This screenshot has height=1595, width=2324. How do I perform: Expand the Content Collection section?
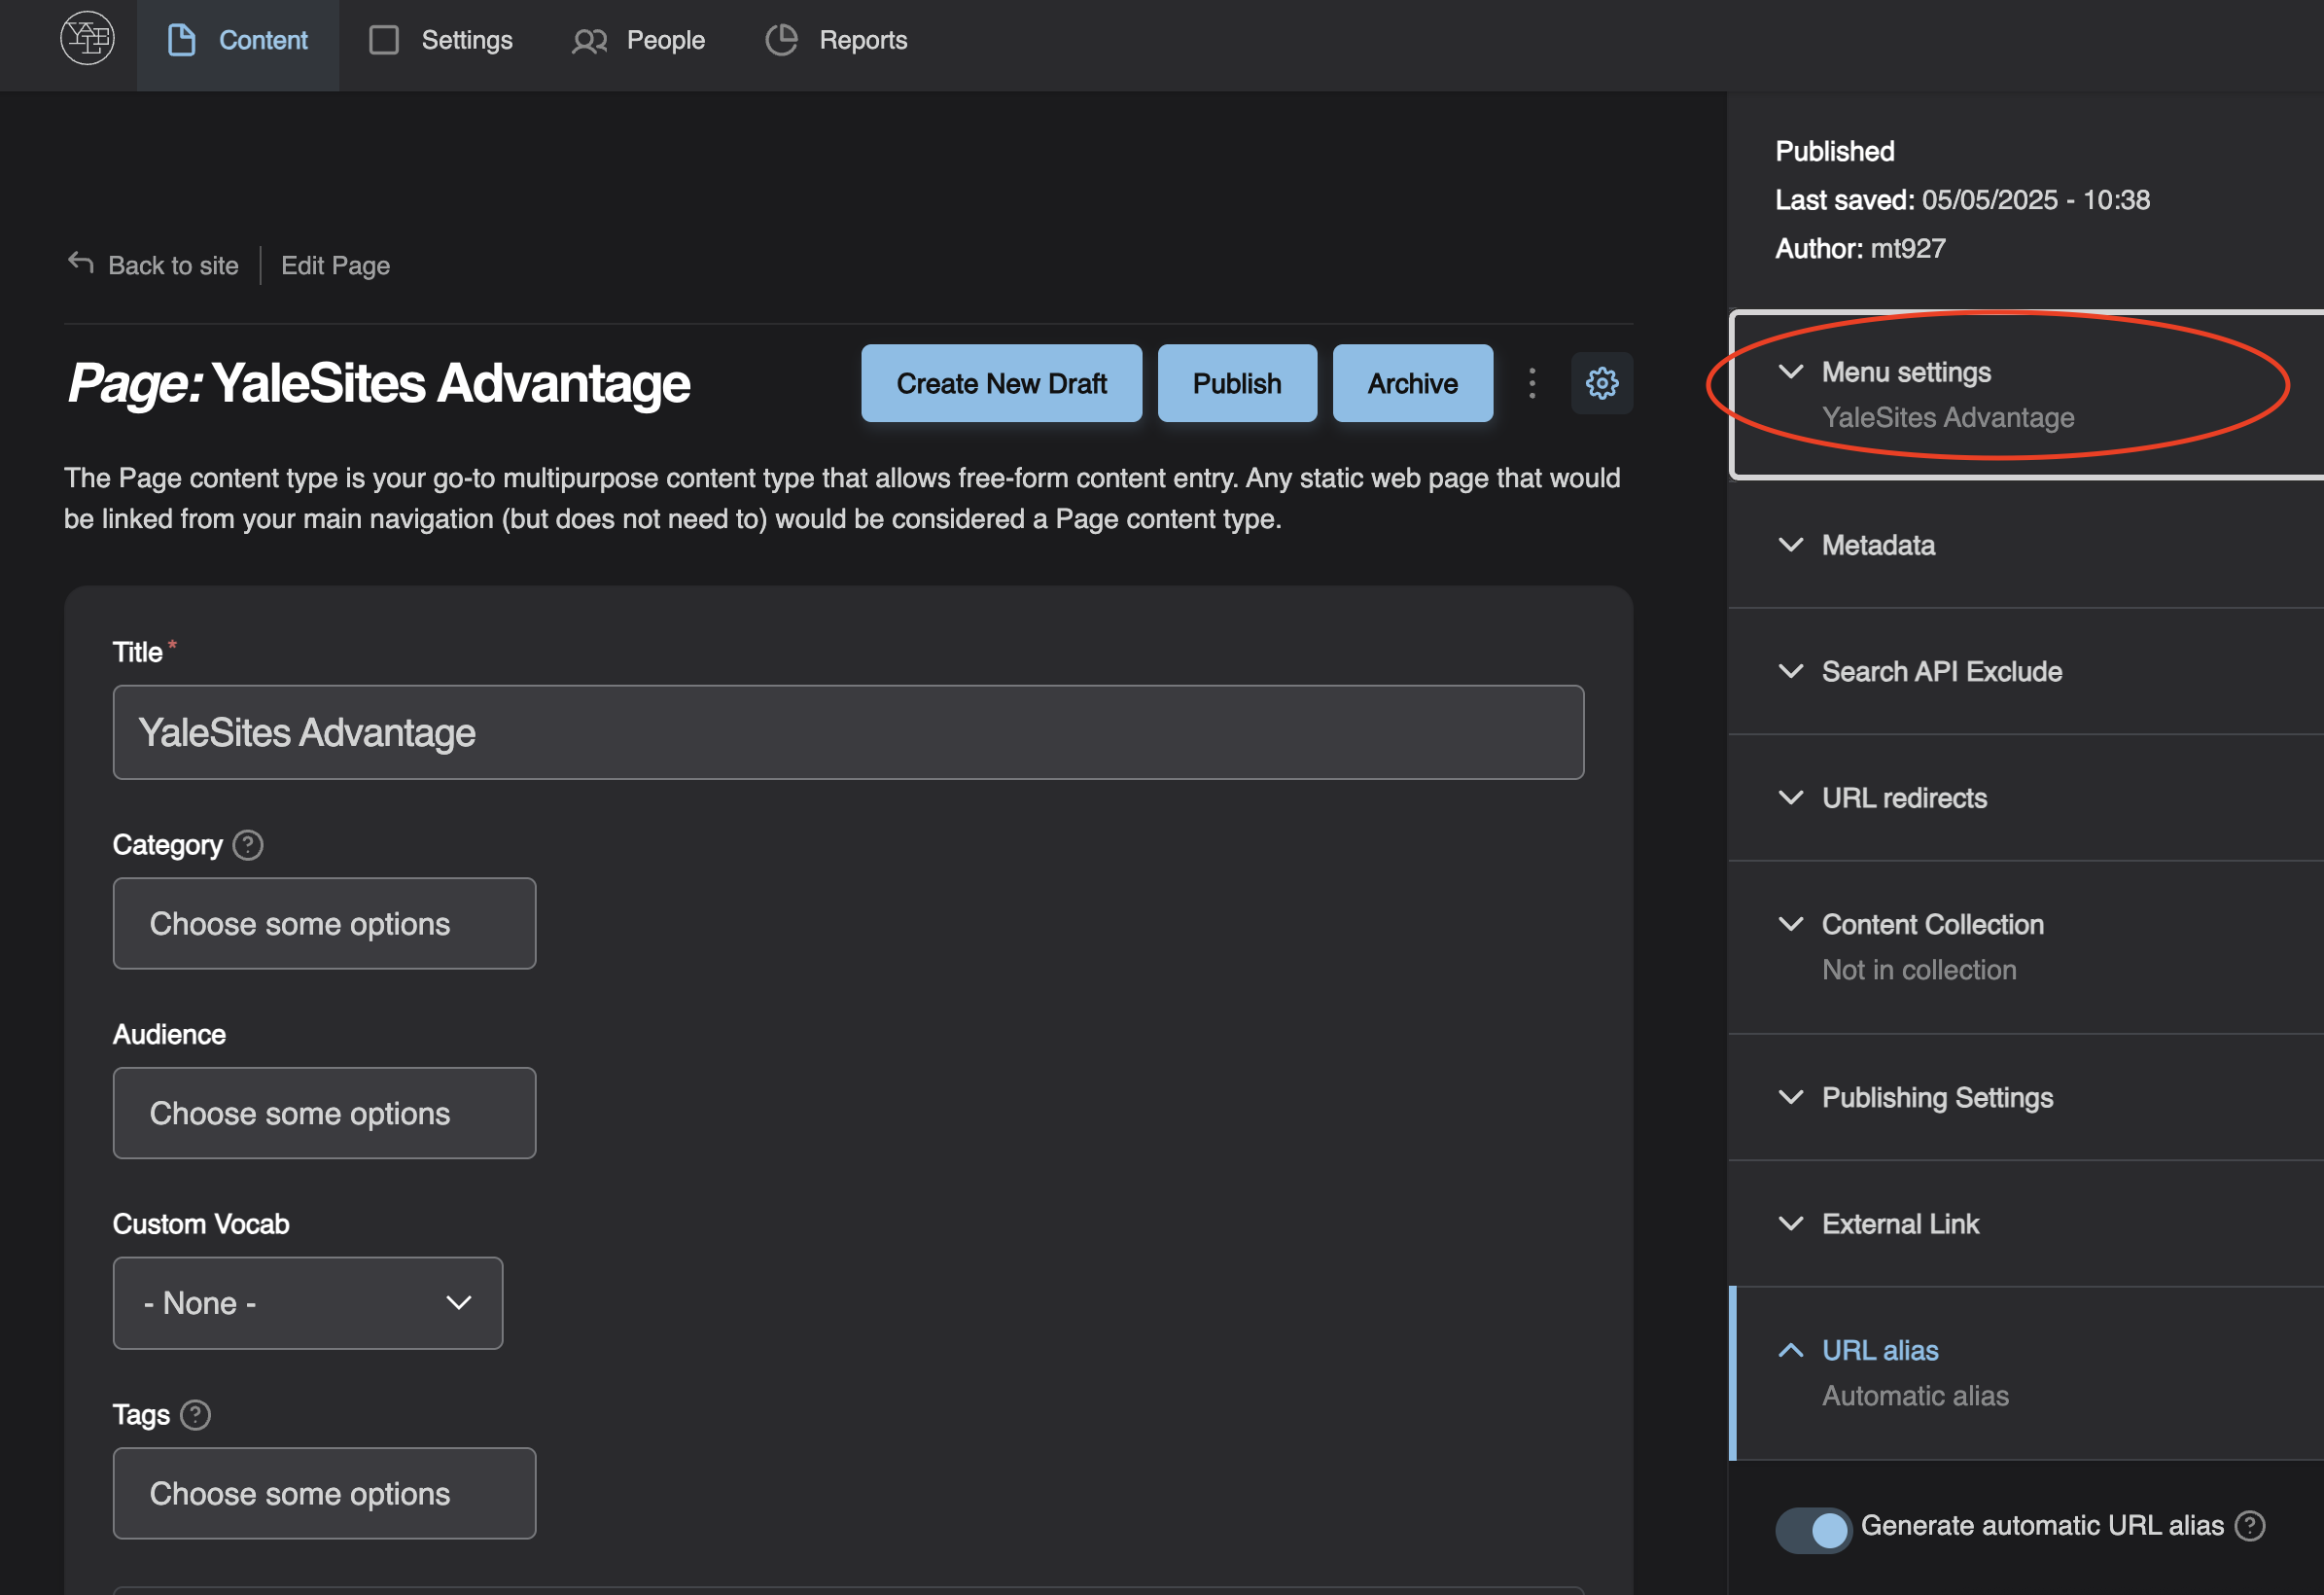point(2026,947)
